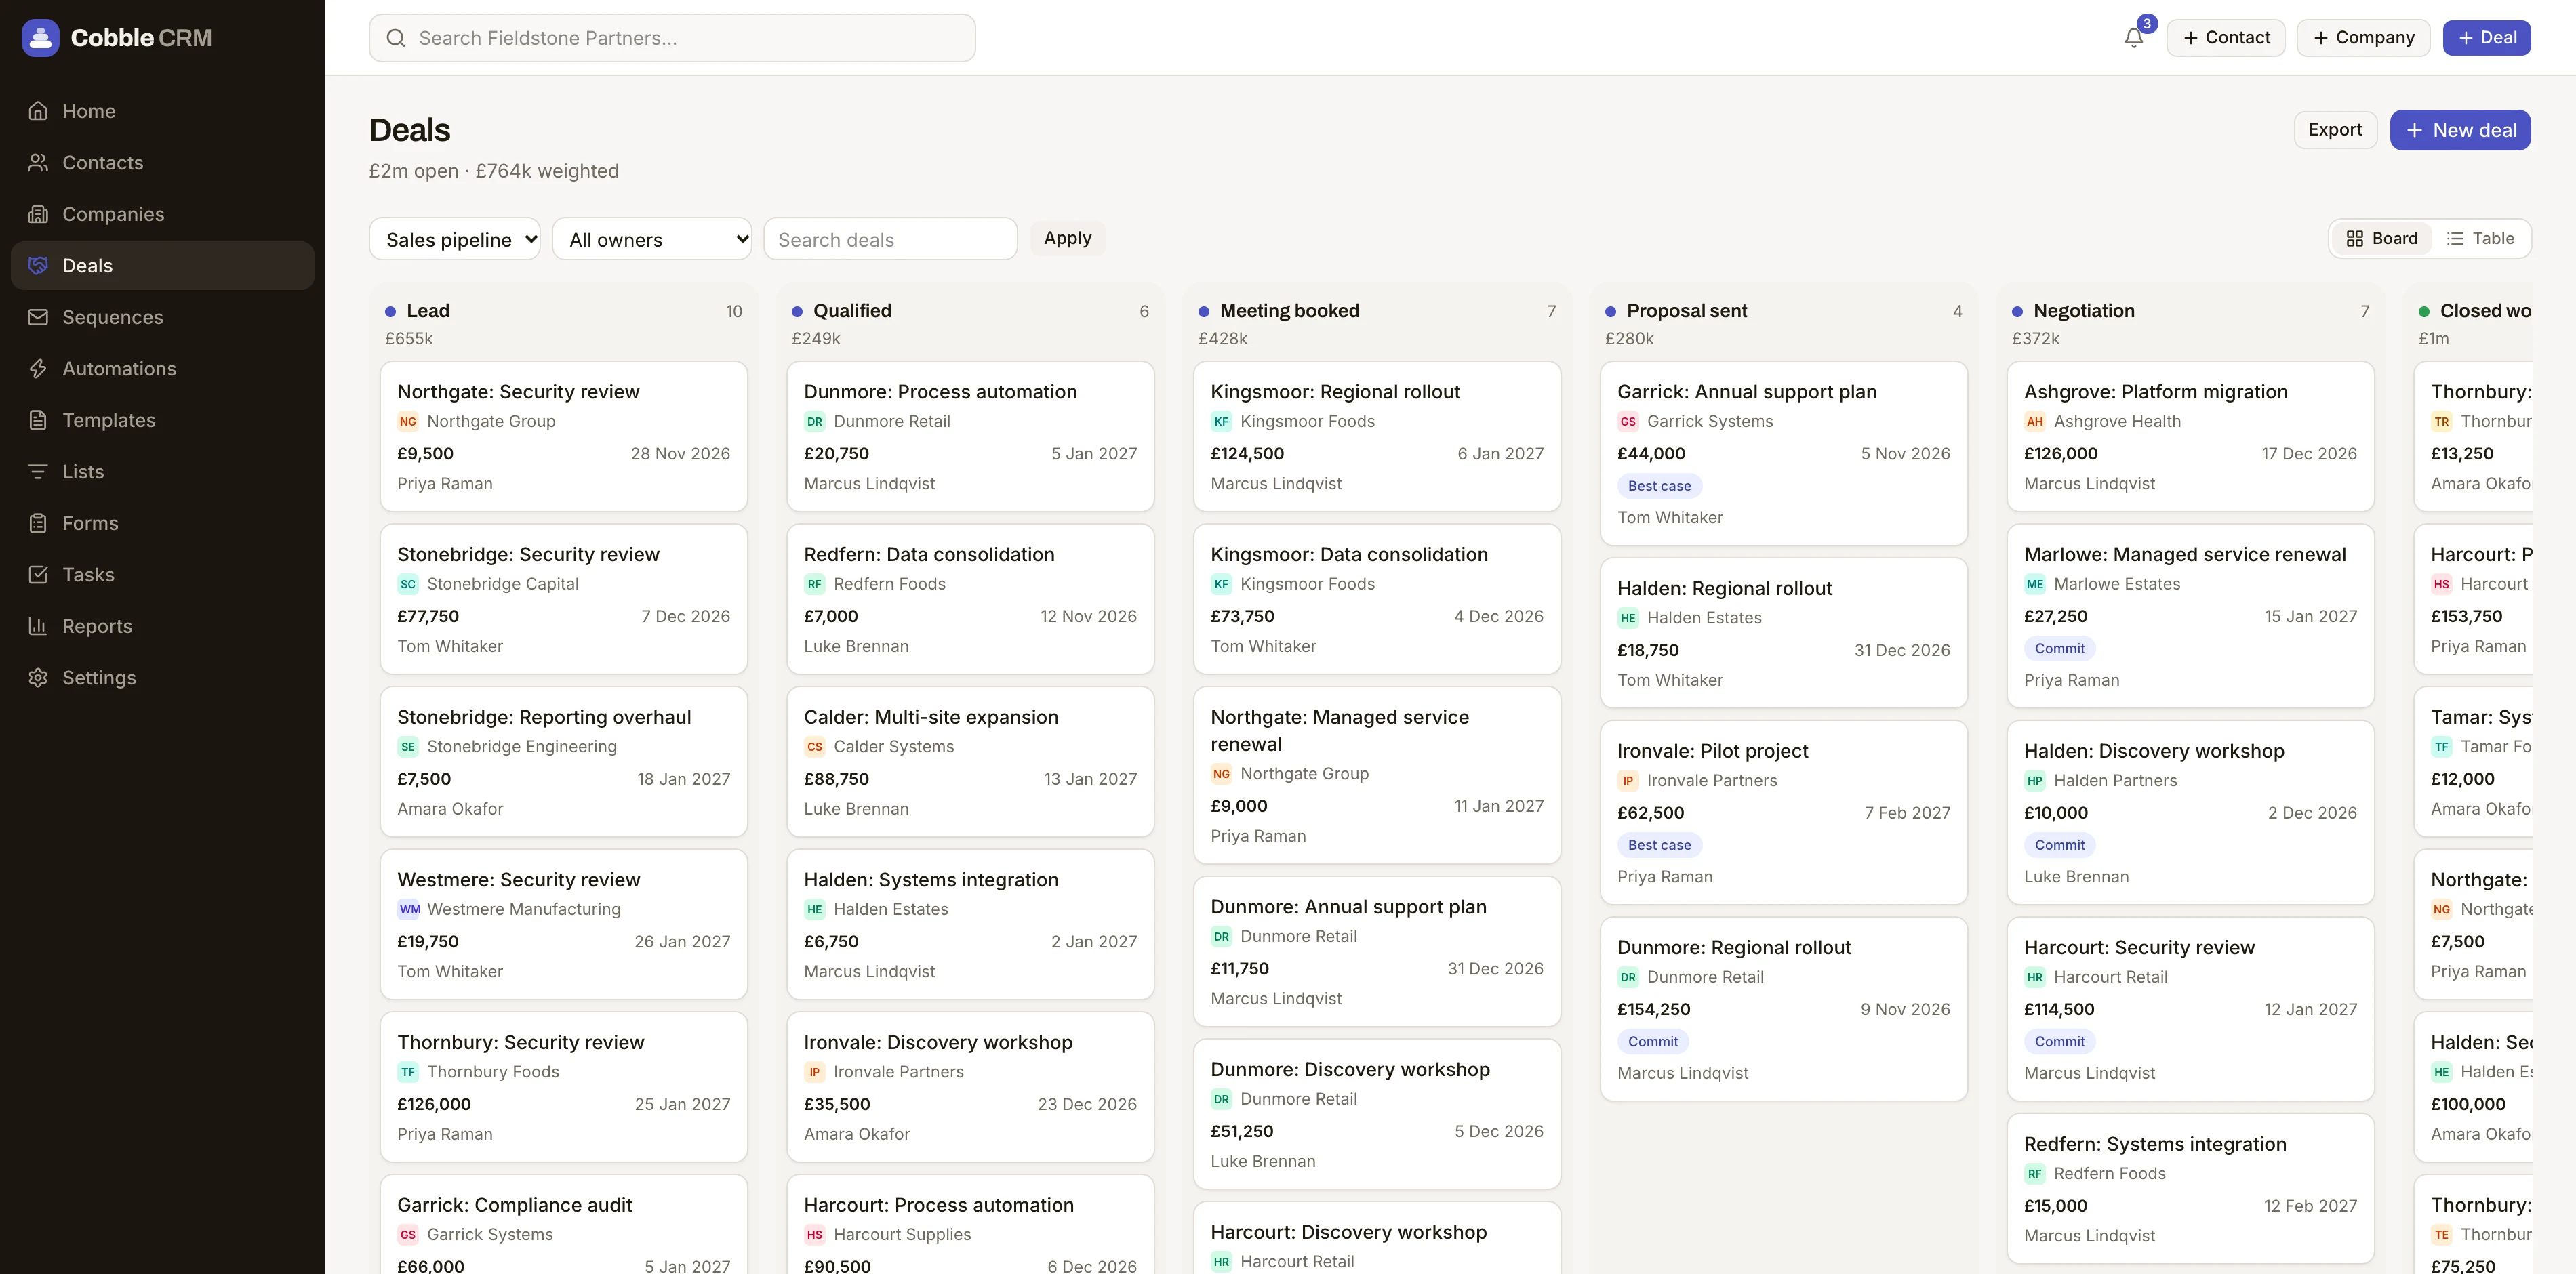Click the Lead column header
Viewport: 2576px width, 1274px height.
428,311
